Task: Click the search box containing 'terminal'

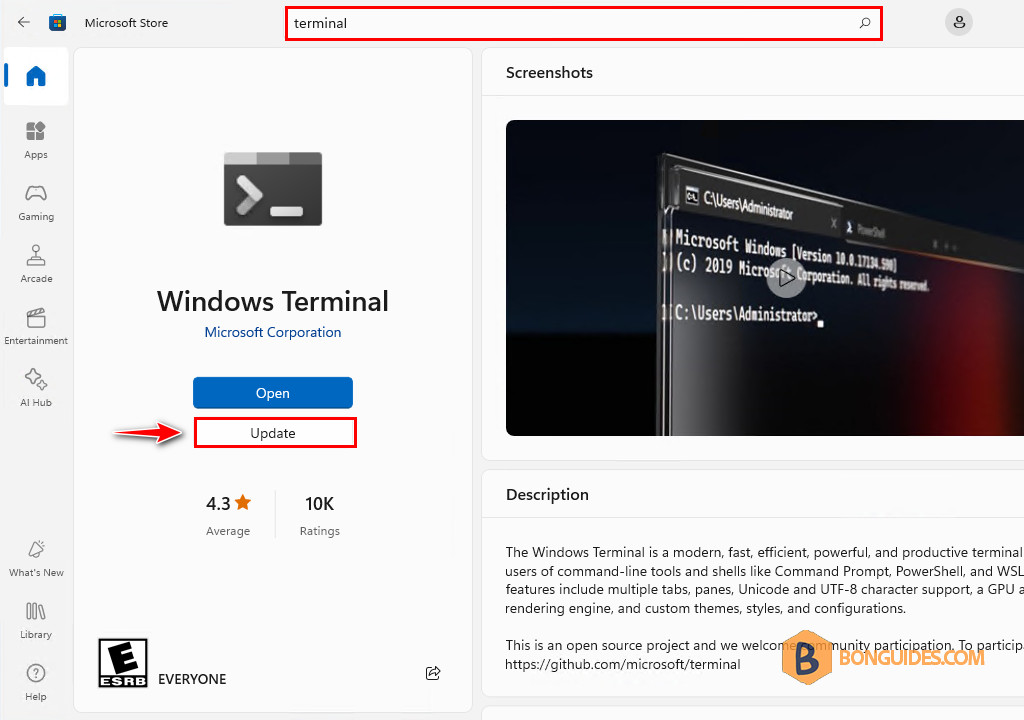Action: coord(584,24)
